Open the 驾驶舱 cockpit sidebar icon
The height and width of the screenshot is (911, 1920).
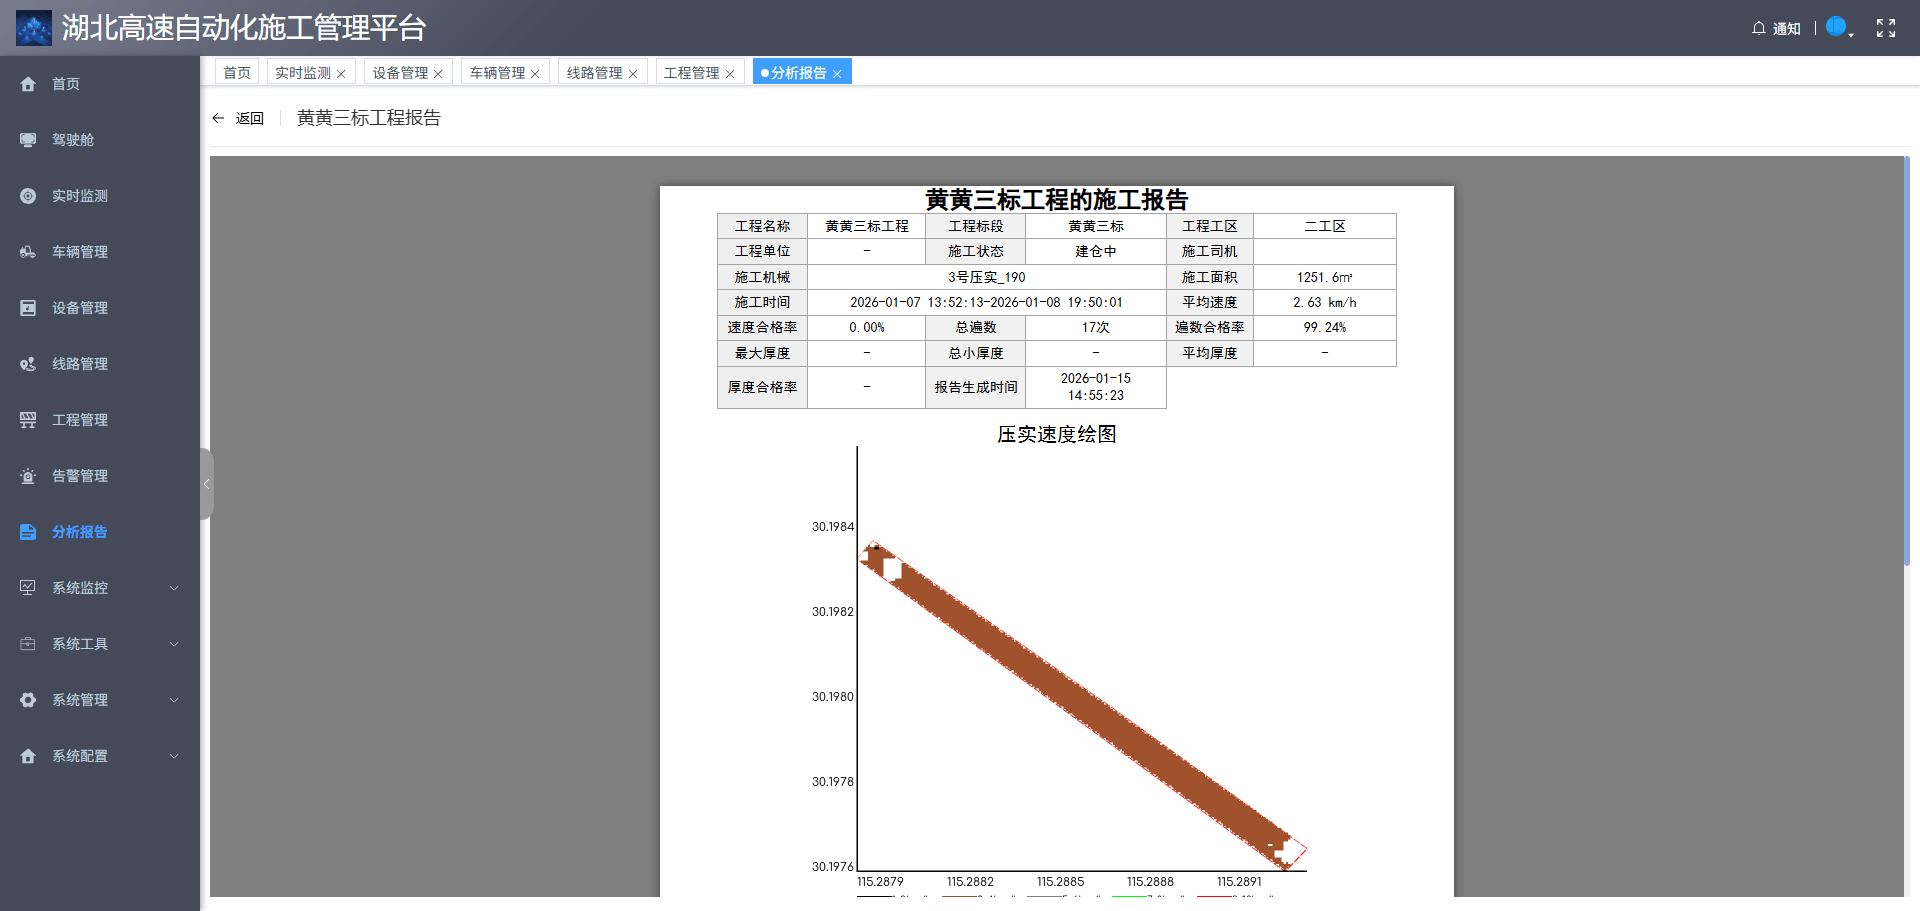(28, 140)
